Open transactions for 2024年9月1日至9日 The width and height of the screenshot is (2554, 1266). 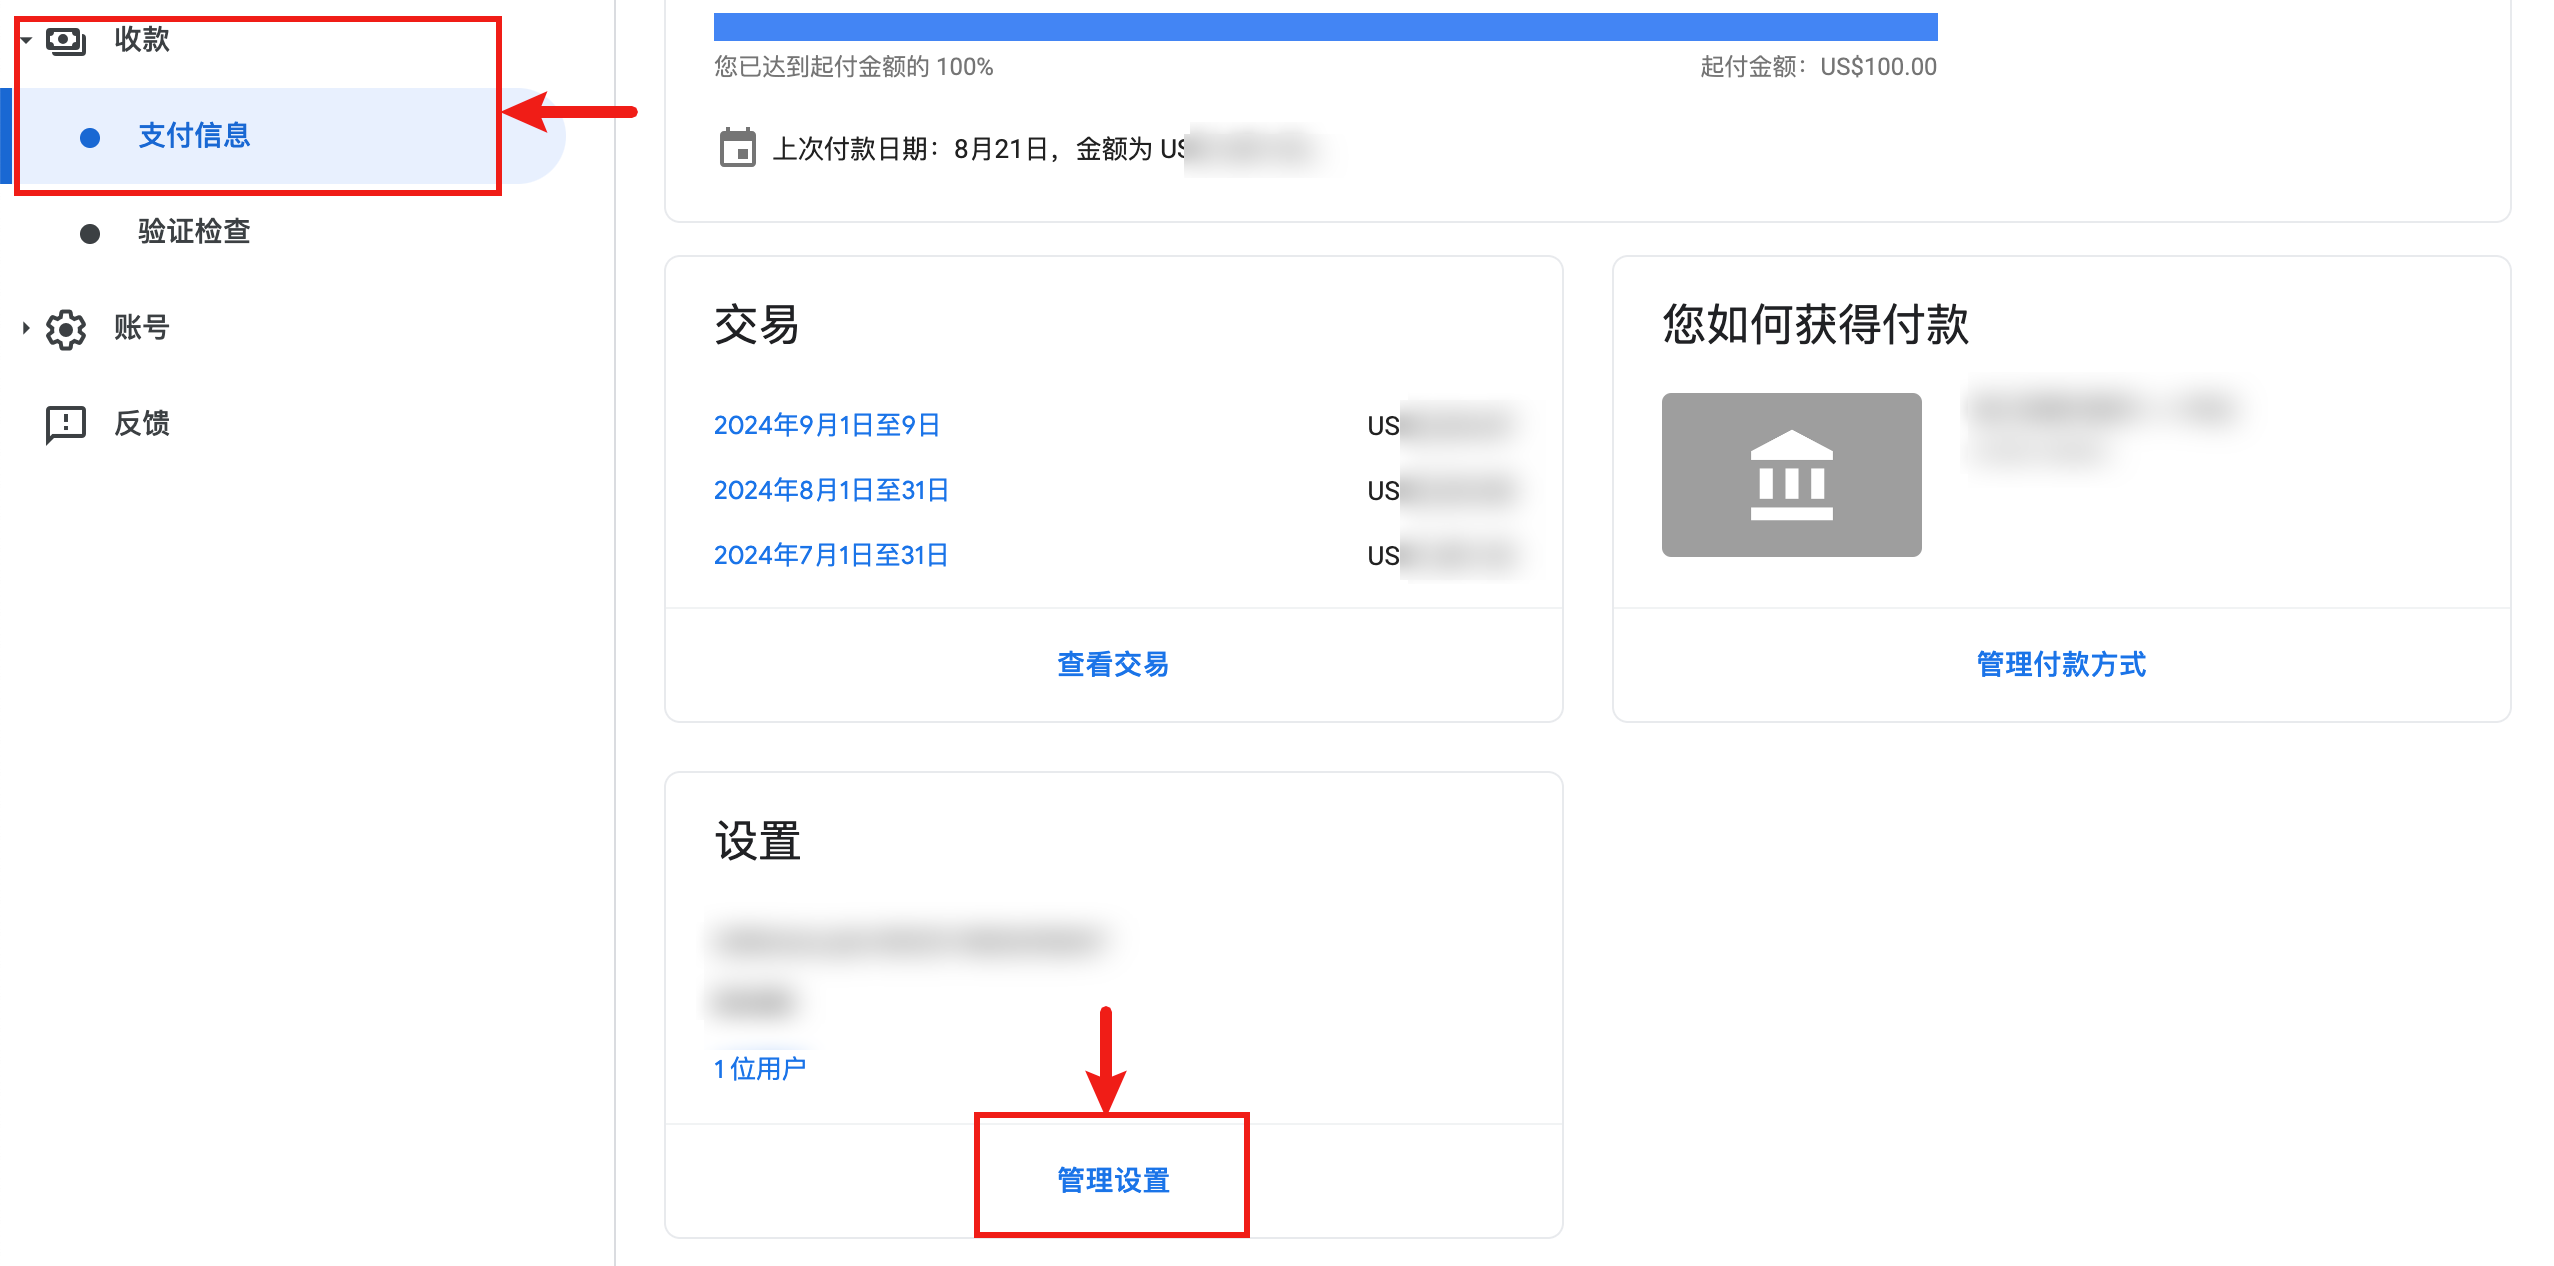click(x=826, y=425)
